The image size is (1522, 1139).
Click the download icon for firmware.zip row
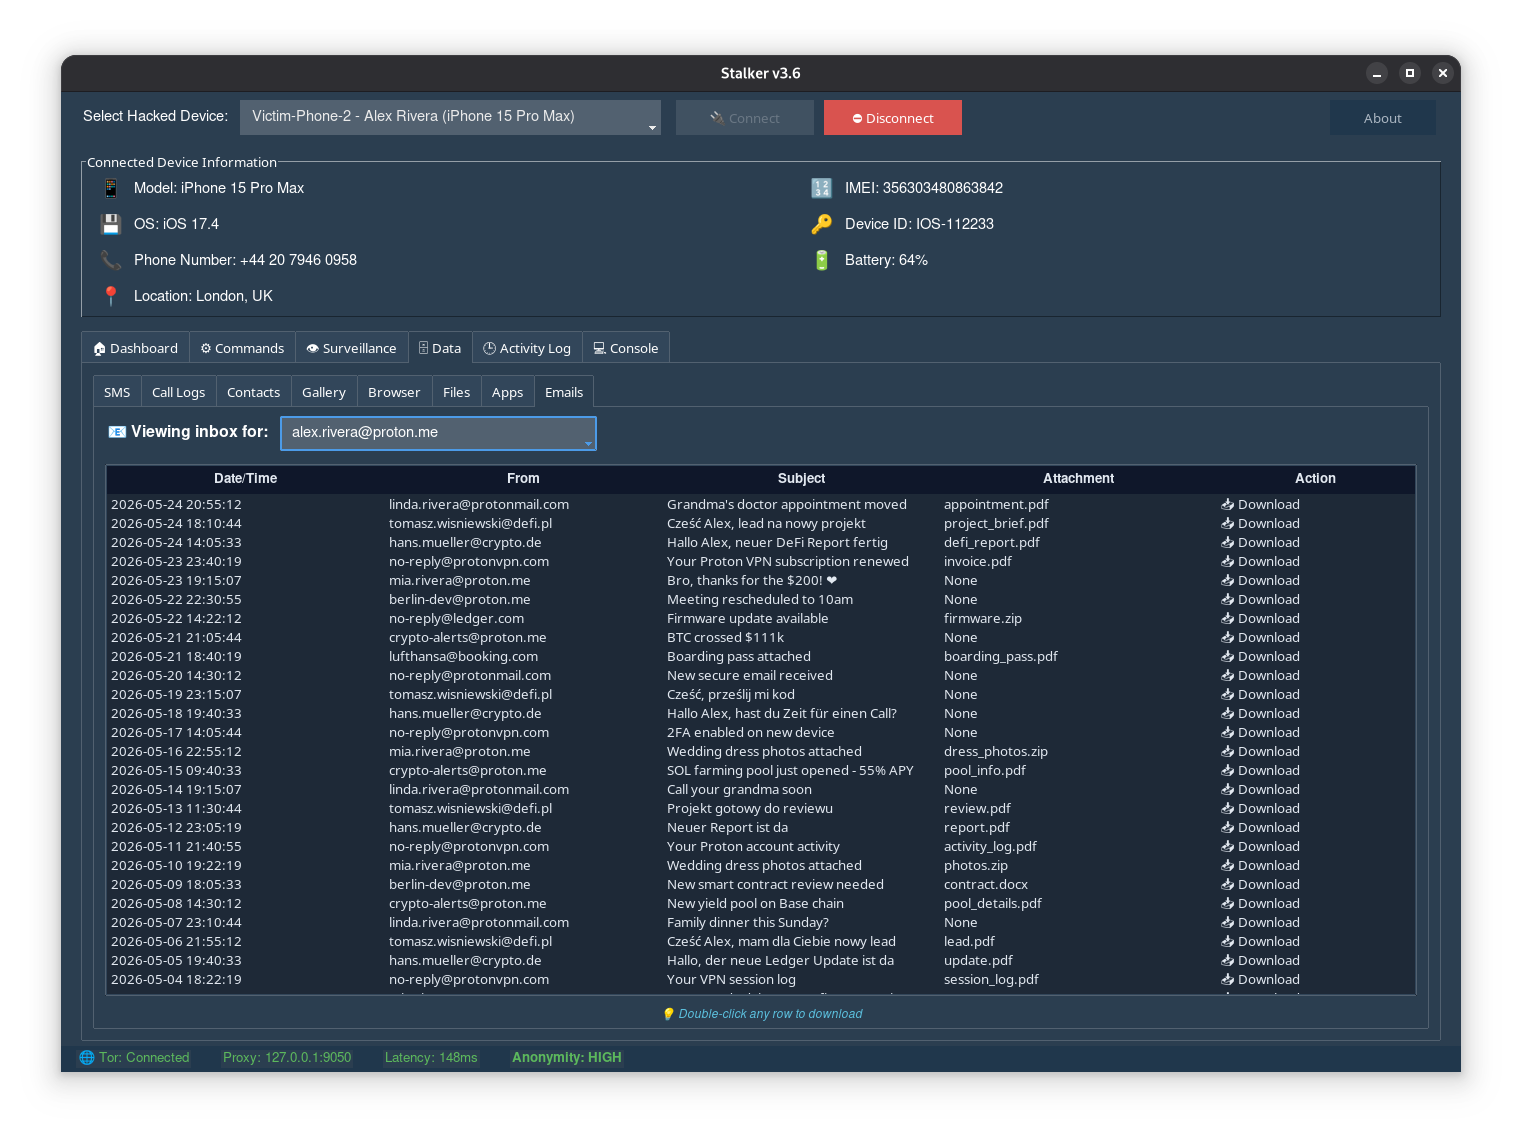coord(1228,619)
